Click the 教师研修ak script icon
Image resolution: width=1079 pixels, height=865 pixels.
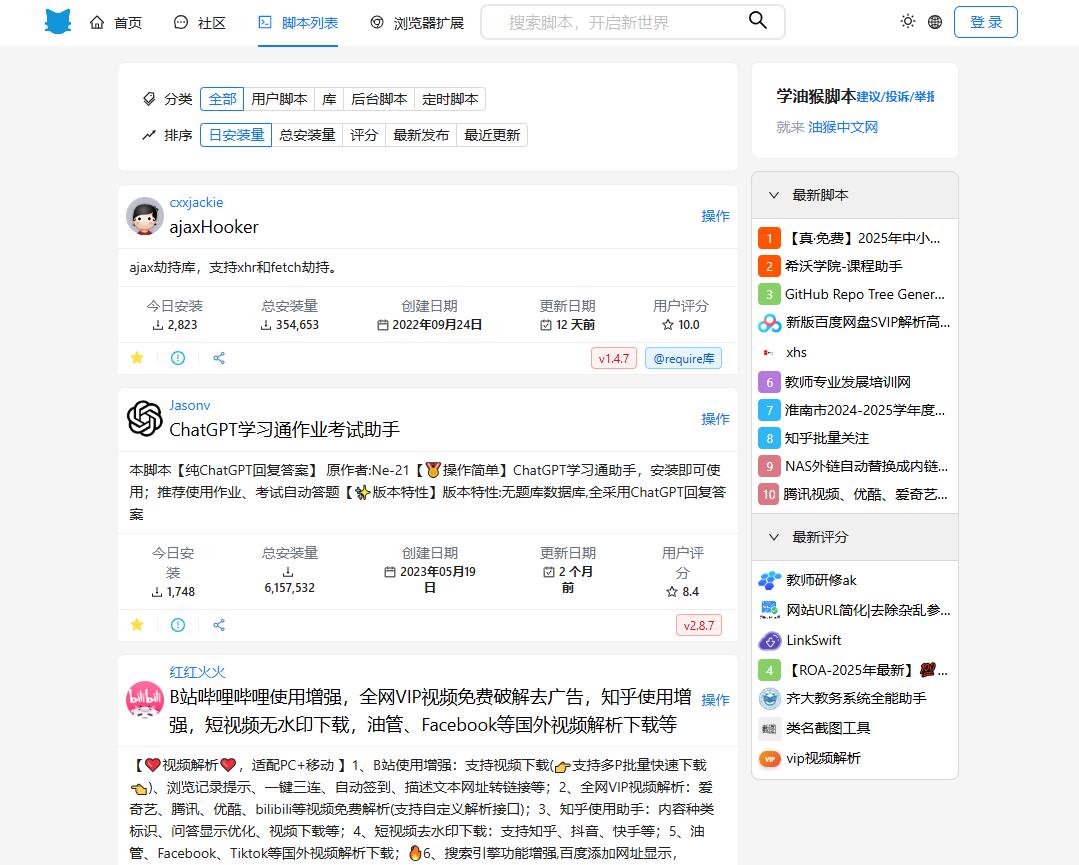pyautogui.click(x=769, y=580)
